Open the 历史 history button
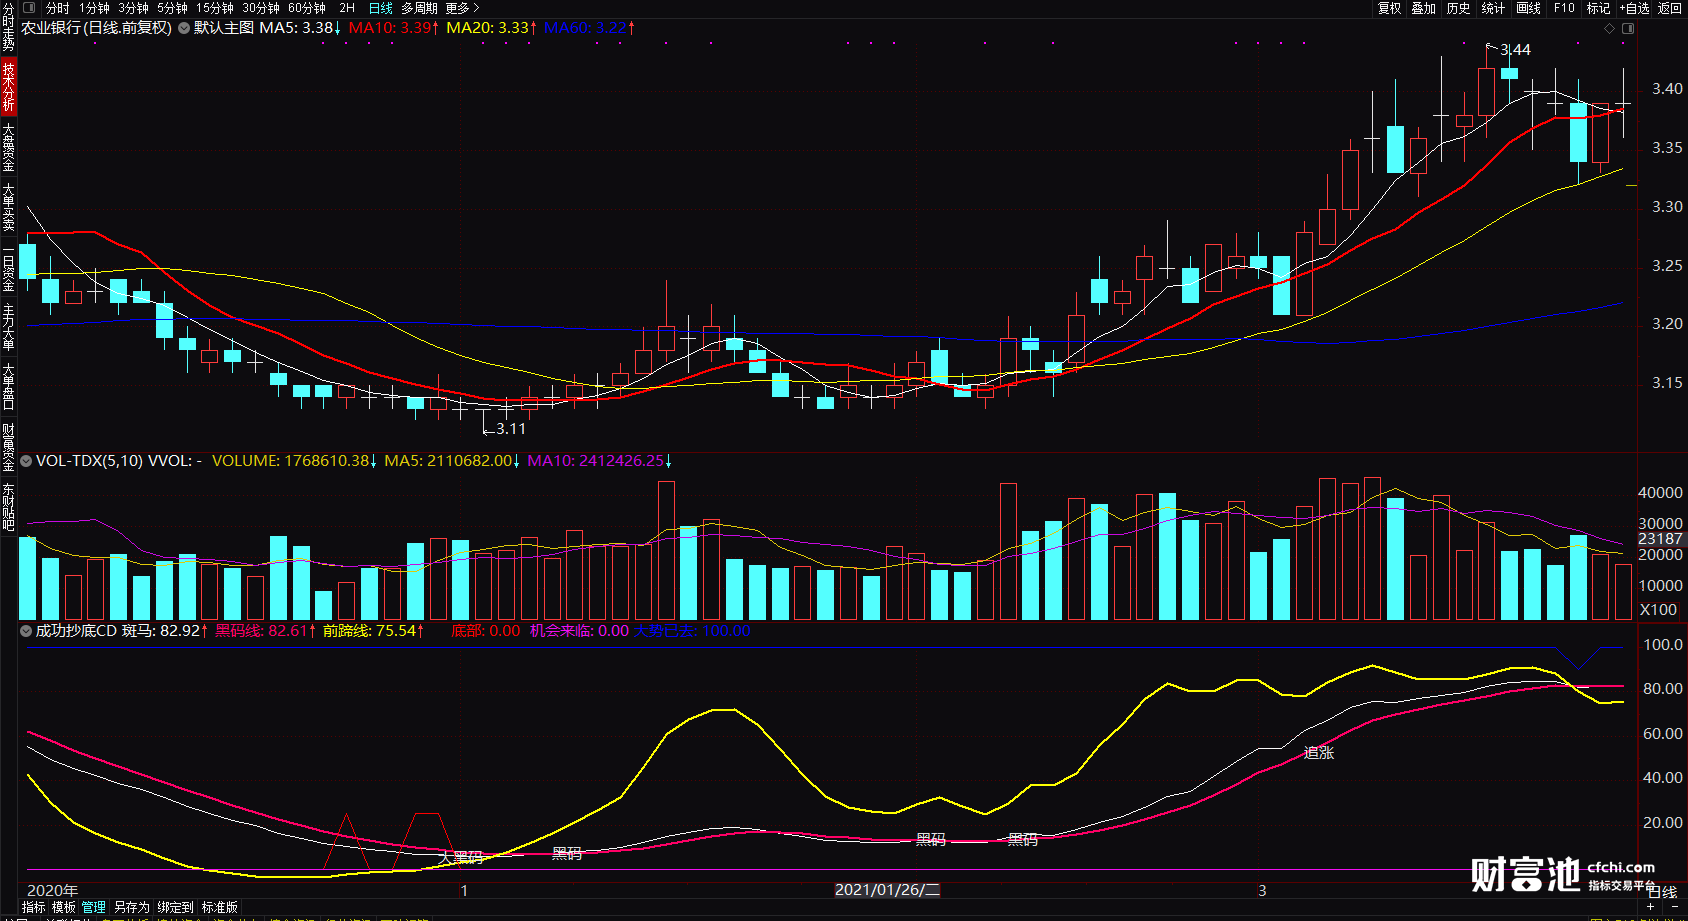The width and height of the screenshot is (1688, 921). [1459, 8]
